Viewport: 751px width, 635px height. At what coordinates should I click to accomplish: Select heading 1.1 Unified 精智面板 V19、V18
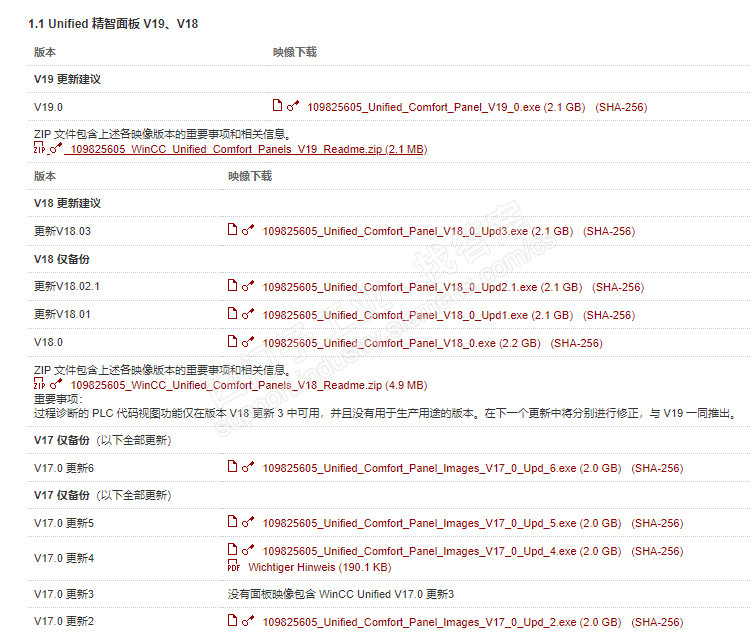pos(113,23)
